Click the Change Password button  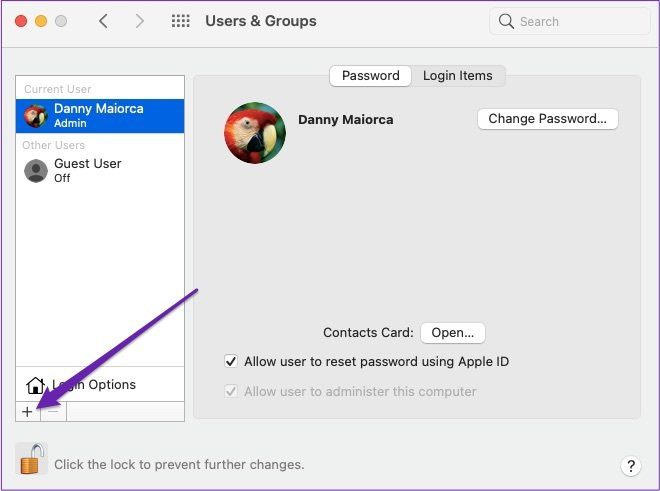[x=548, y=119]
